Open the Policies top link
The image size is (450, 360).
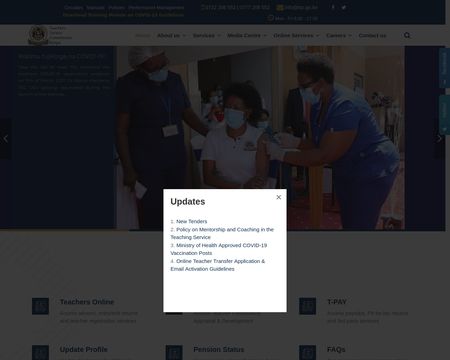(116, 7)
